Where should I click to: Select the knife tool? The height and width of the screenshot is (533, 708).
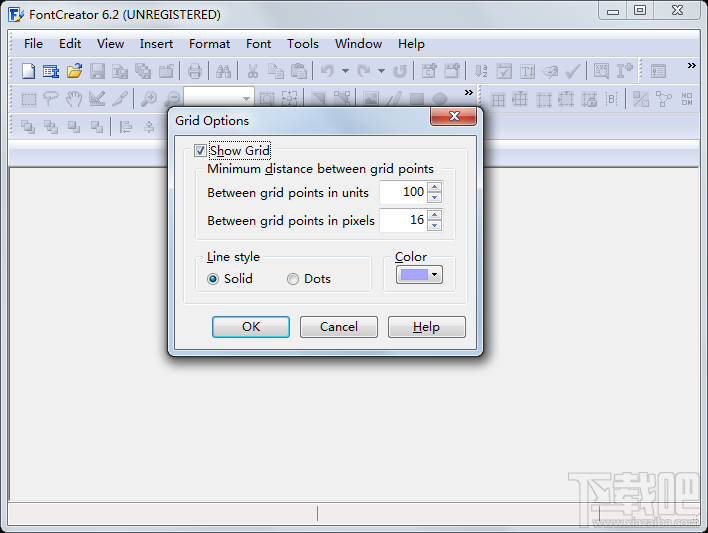(120, 99)
